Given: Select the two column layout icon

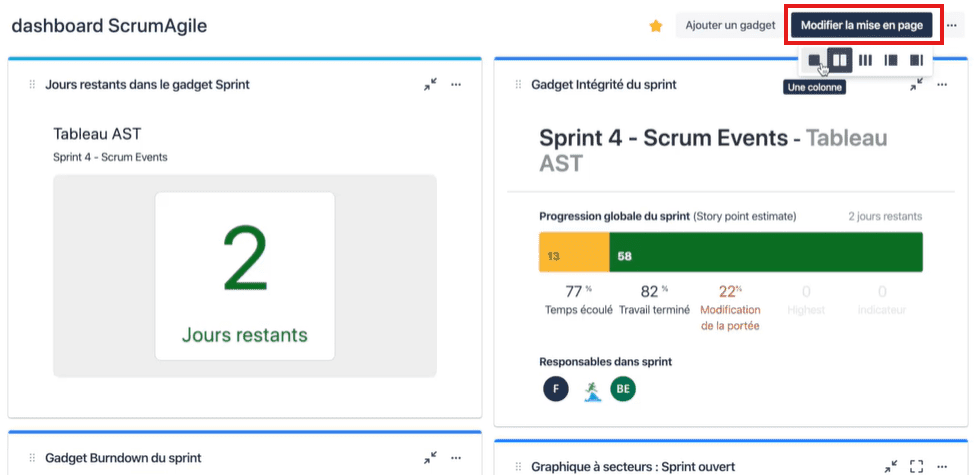Looking at the screenshot, I should [x=840, y=60].
